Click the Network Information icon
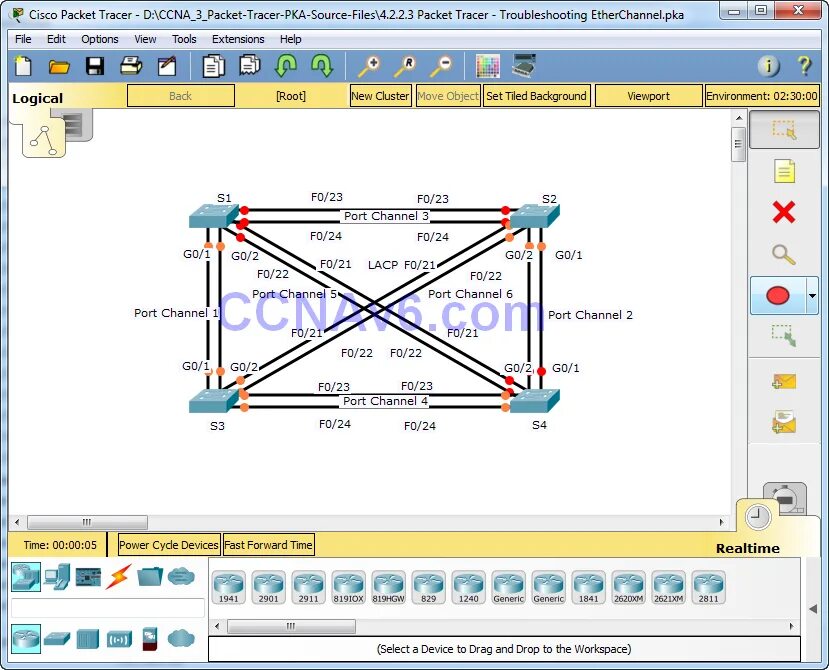 768,67
